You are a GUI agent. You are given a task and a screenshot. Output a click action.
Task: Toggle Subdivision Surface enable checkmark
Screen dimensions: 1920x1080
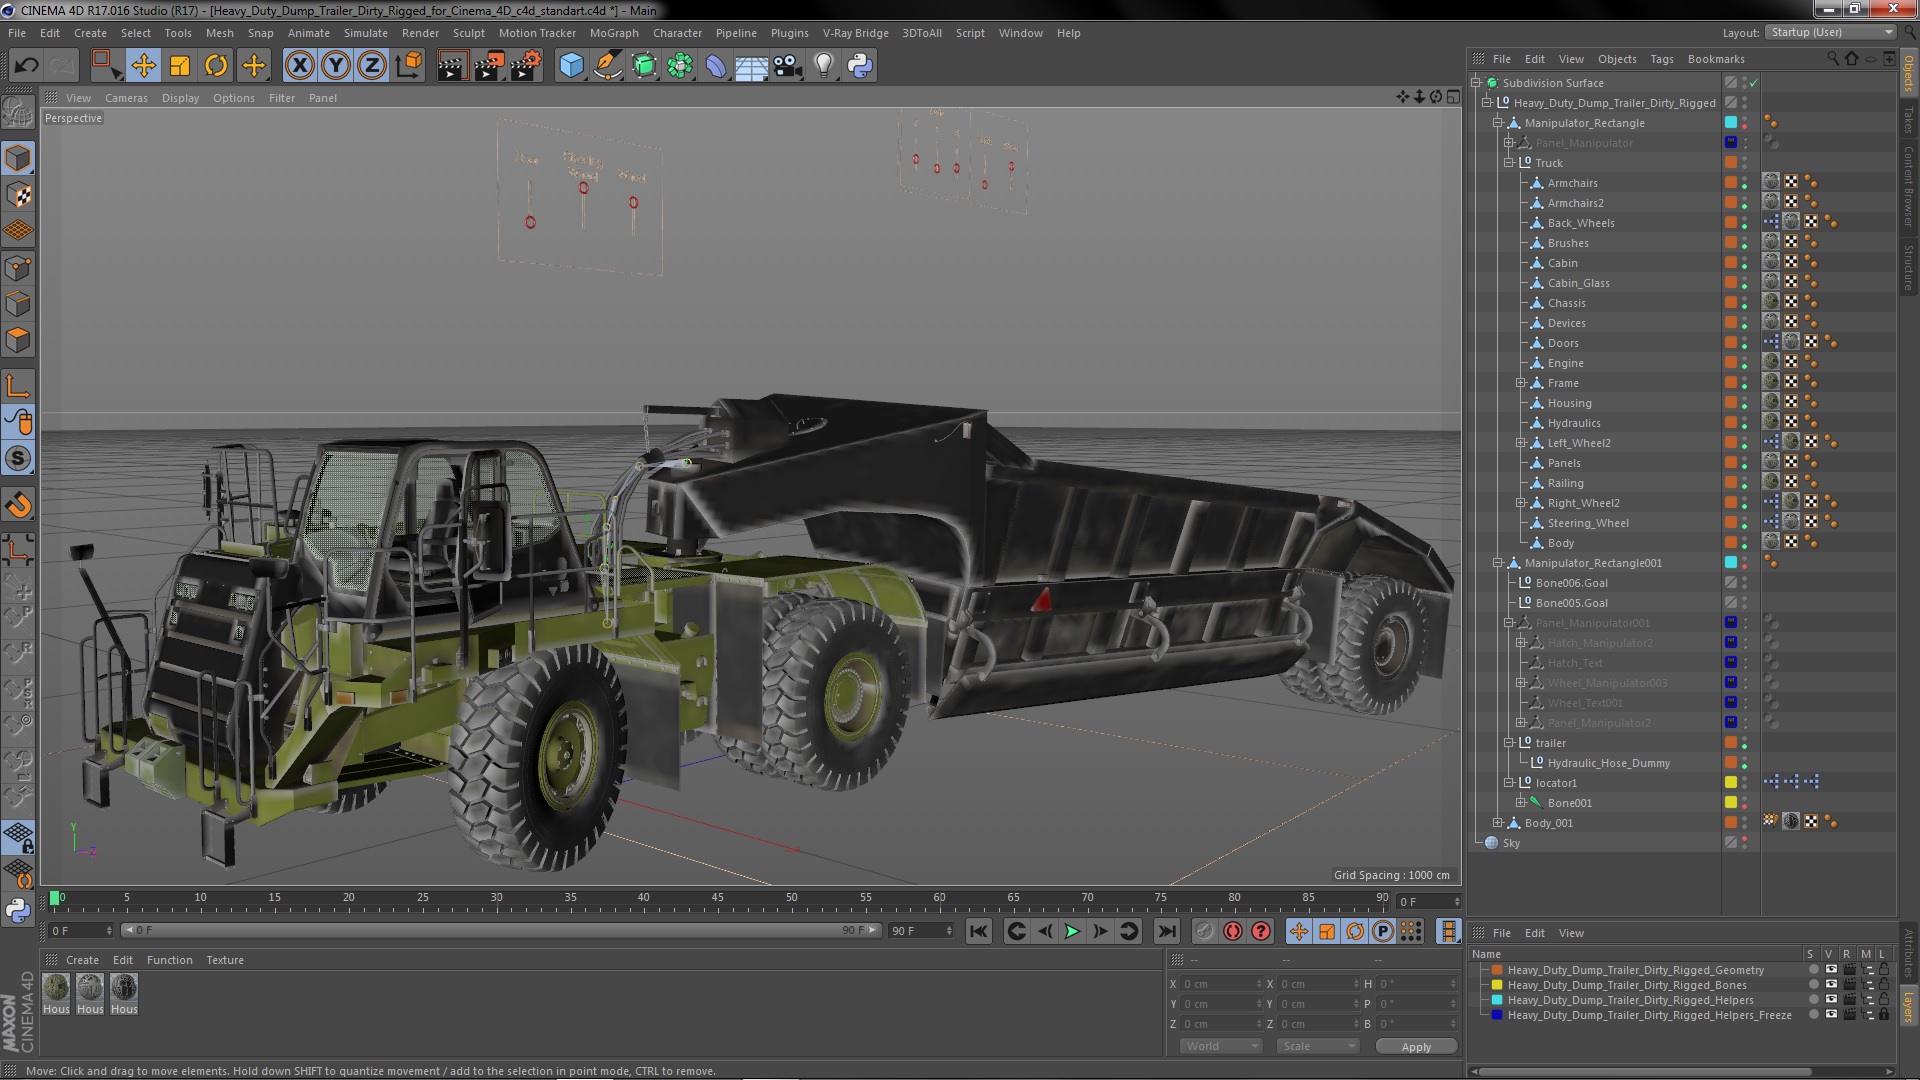coord(1753,83)
